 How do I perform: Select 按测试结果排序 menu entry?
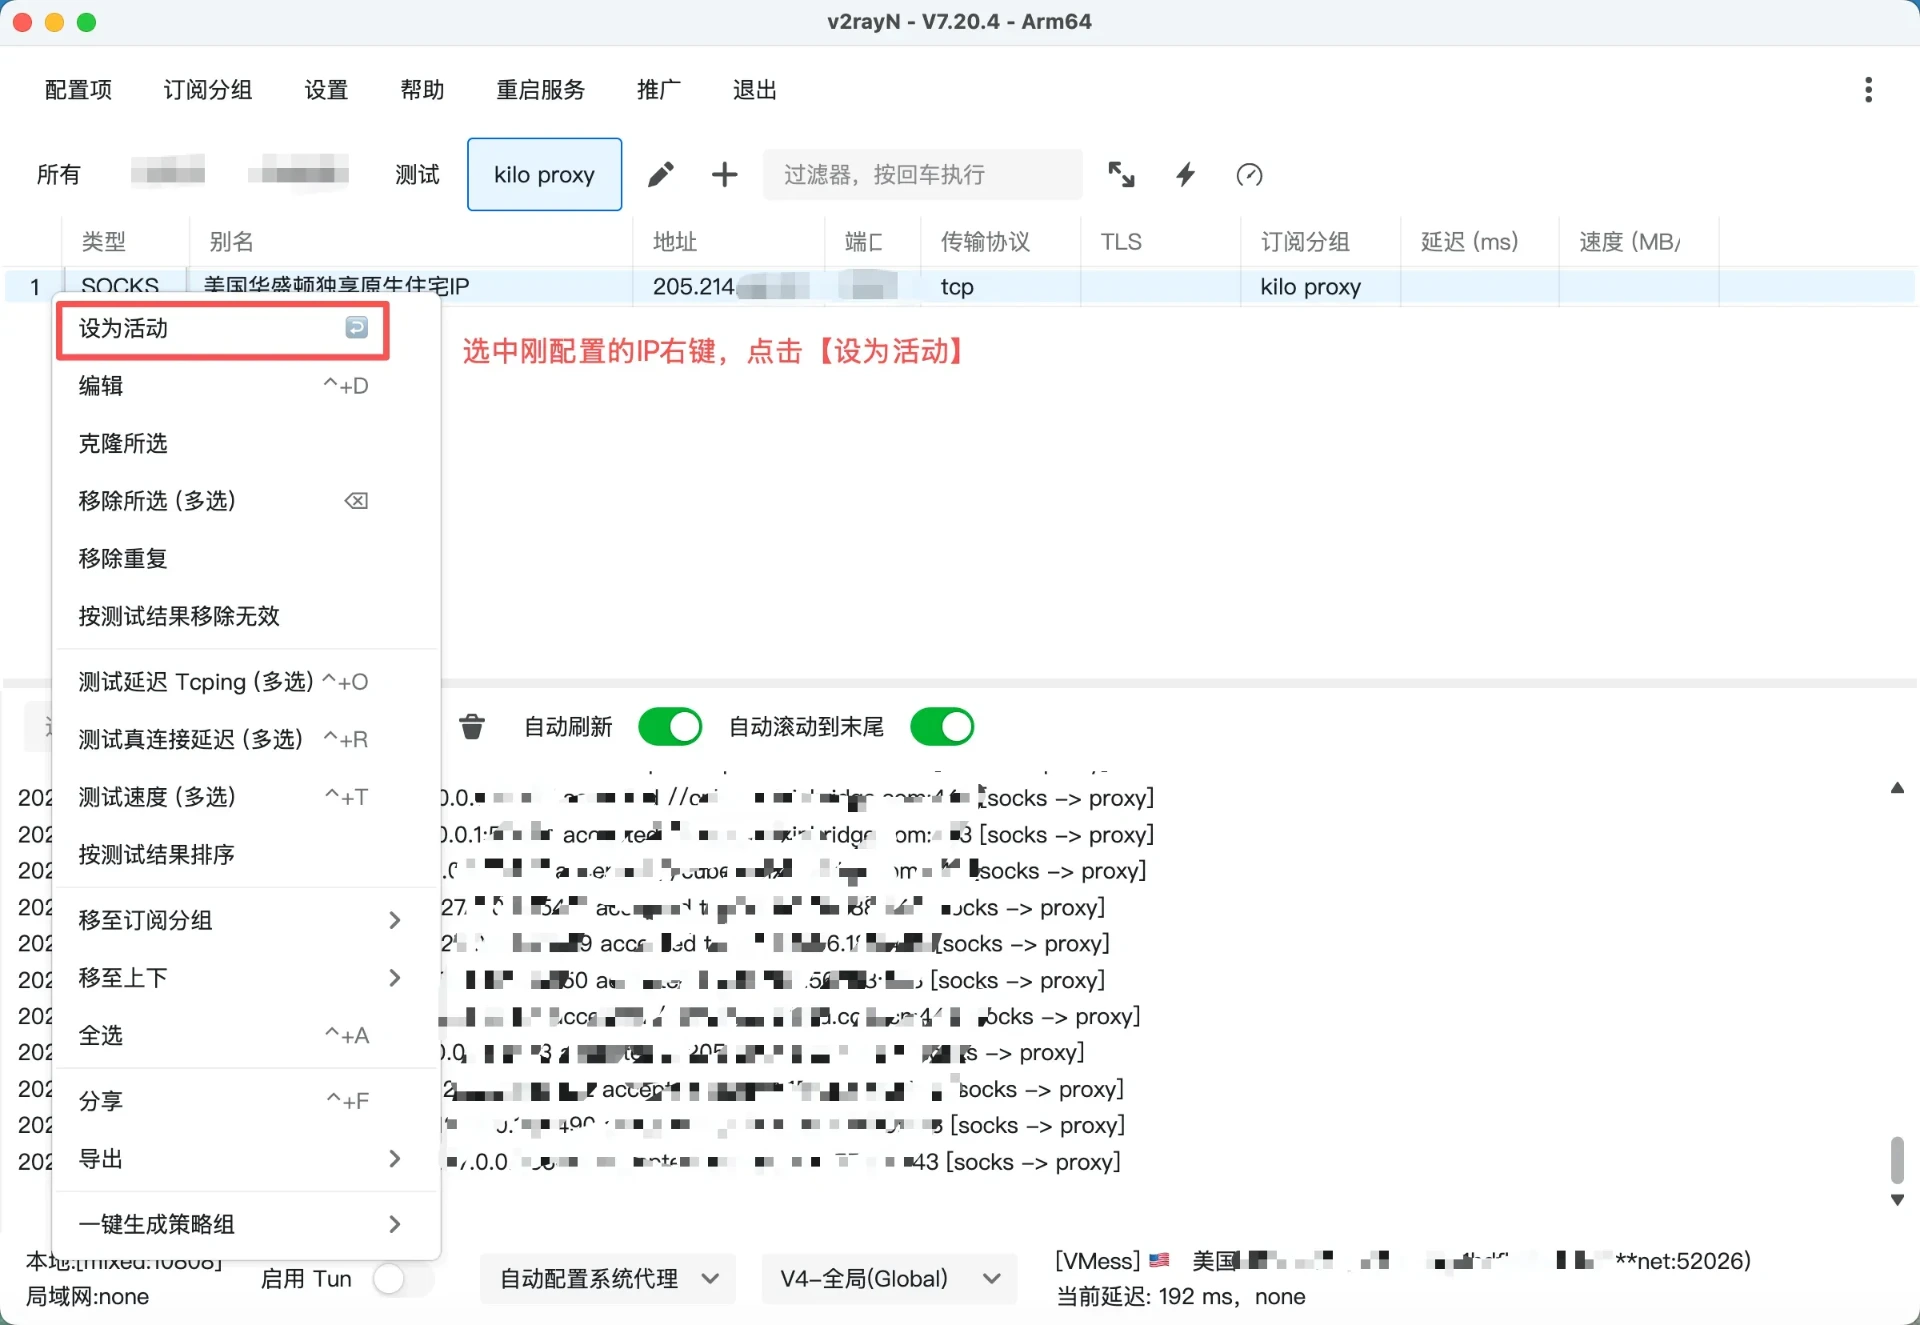(246, 854)
